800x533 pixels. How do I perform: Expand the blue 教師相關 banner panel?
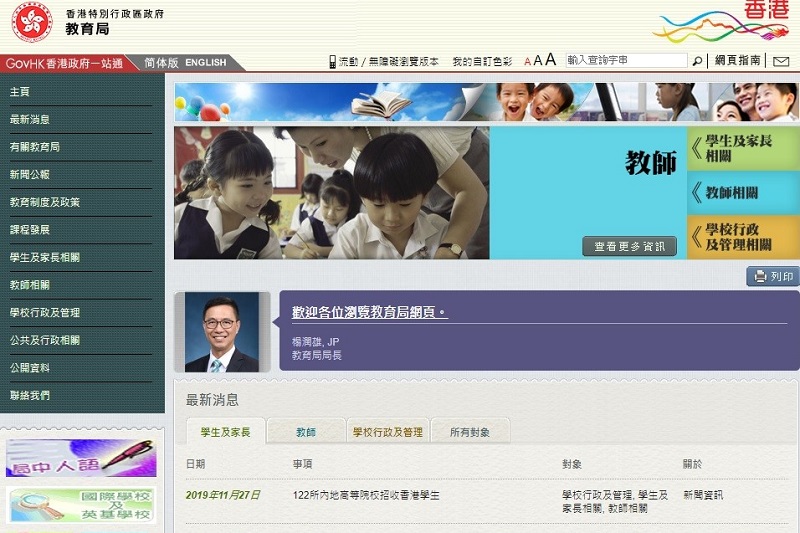point(742,193)
